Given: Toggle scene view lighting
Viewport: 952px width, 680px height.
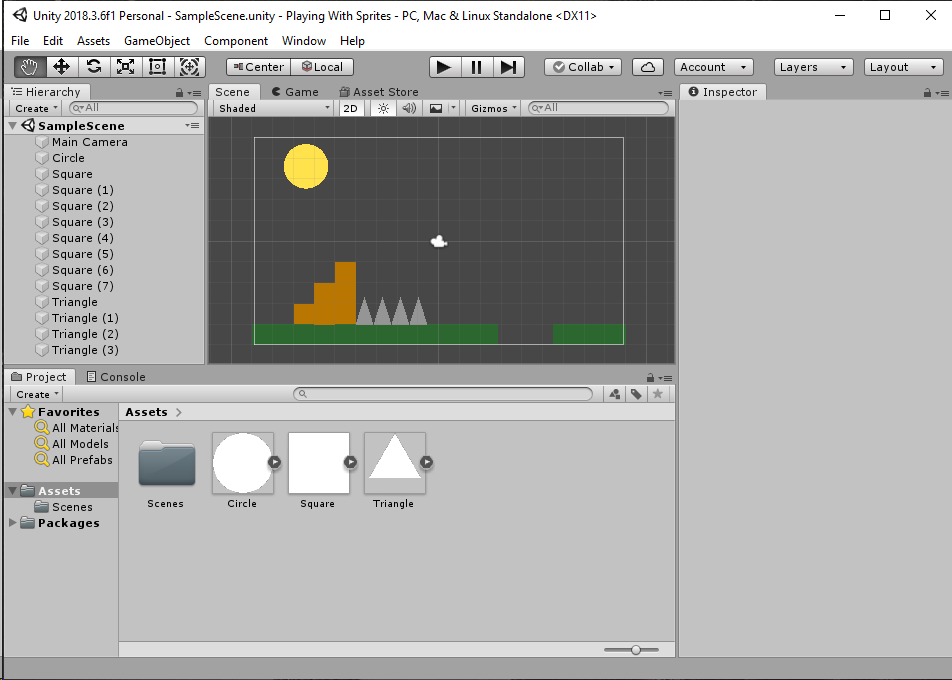Looking at the screenshot, I should click(x=384, y=107).
